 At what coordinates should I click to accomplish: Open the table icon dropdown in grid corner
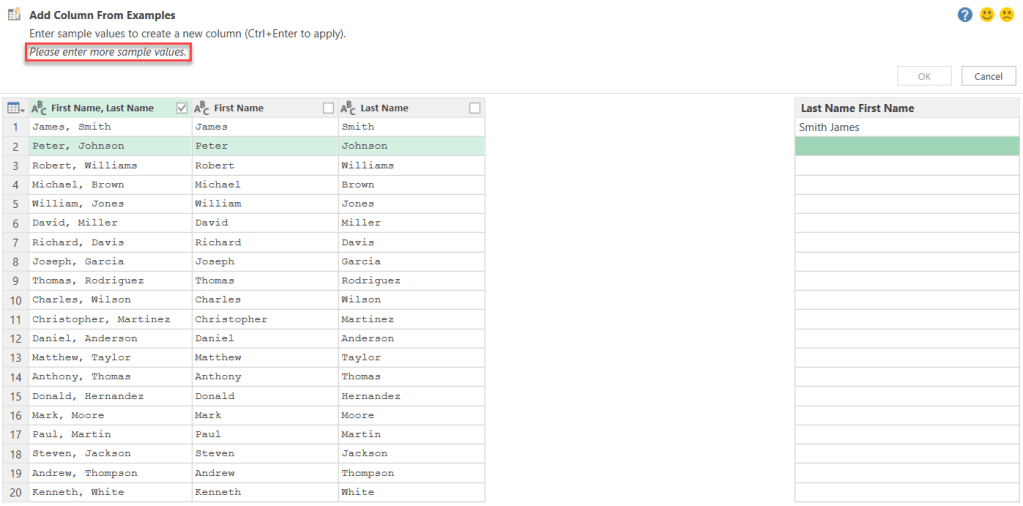[x=15, y=108]
